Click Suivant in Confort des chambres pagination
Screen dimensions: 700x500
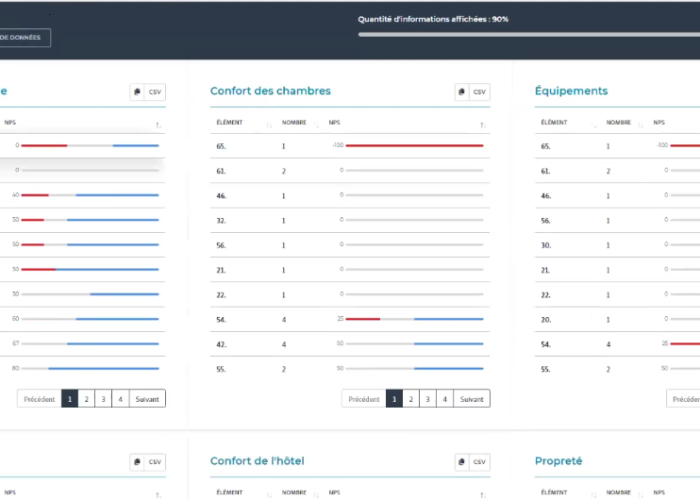(472, 399)
